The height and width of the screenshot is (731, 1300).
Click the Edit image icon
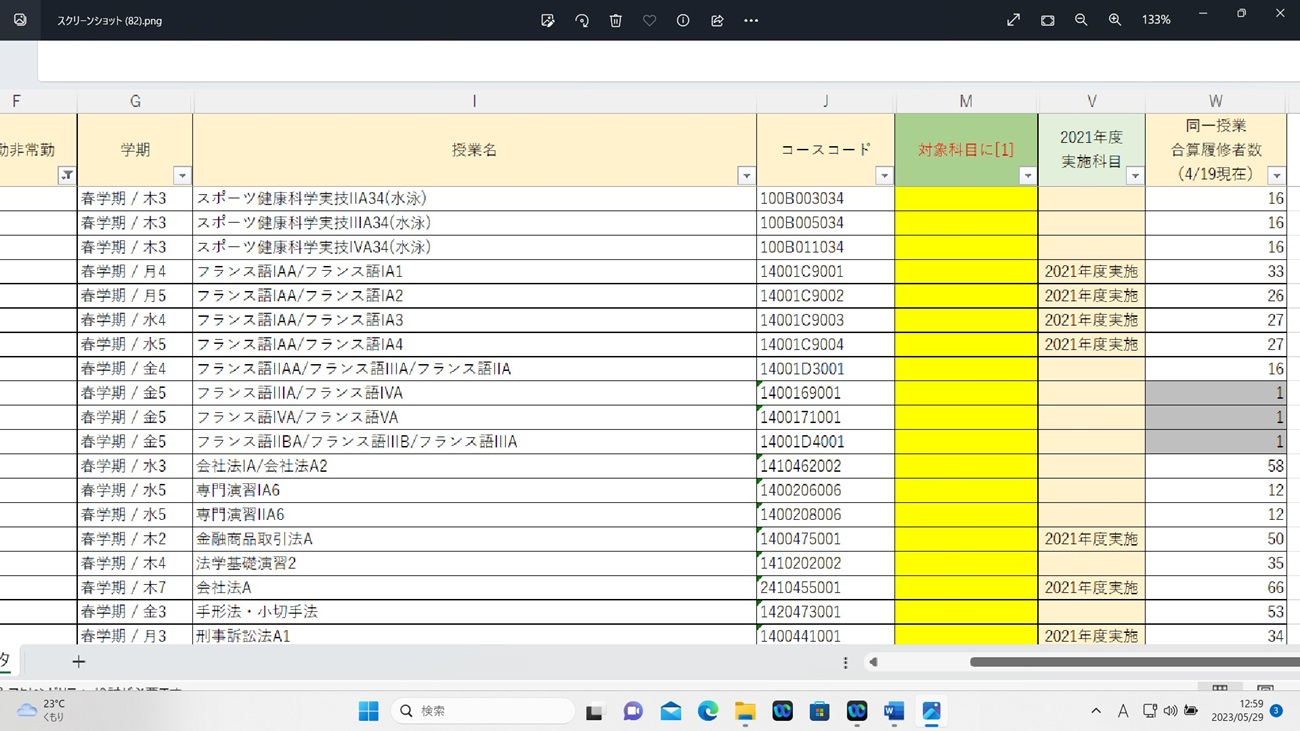point(547,20)
